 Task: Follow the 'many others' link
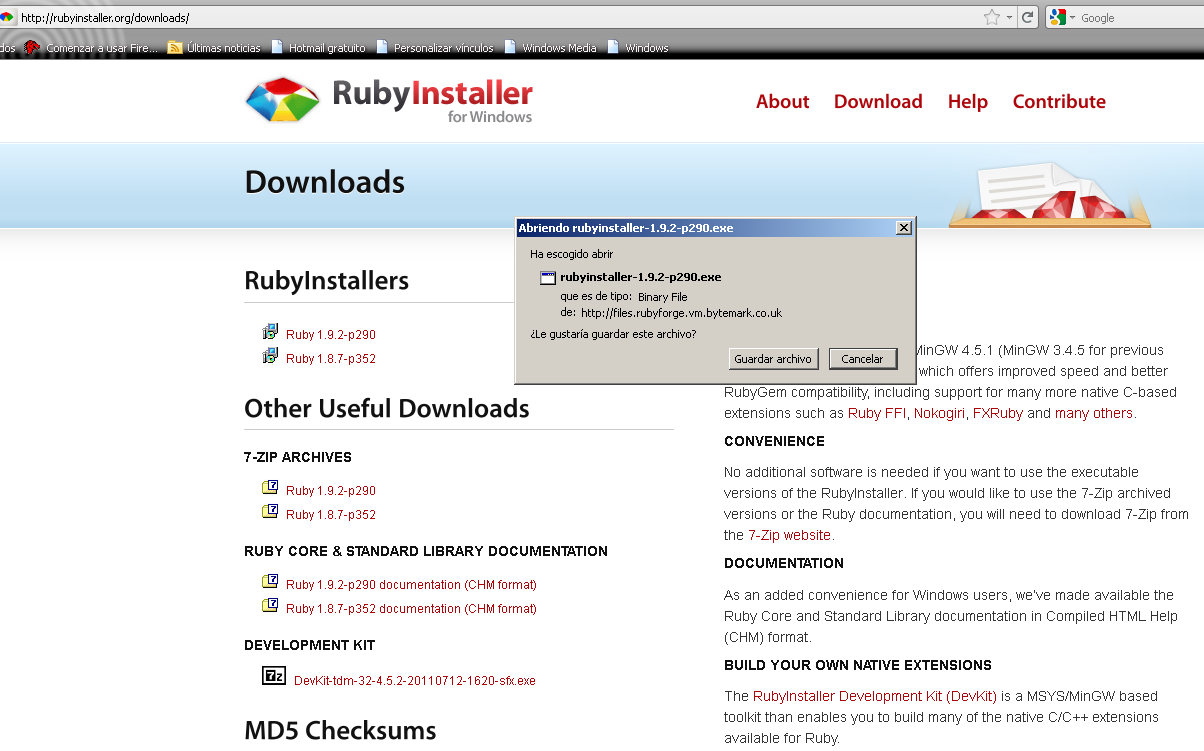(x=1094, y=413)
